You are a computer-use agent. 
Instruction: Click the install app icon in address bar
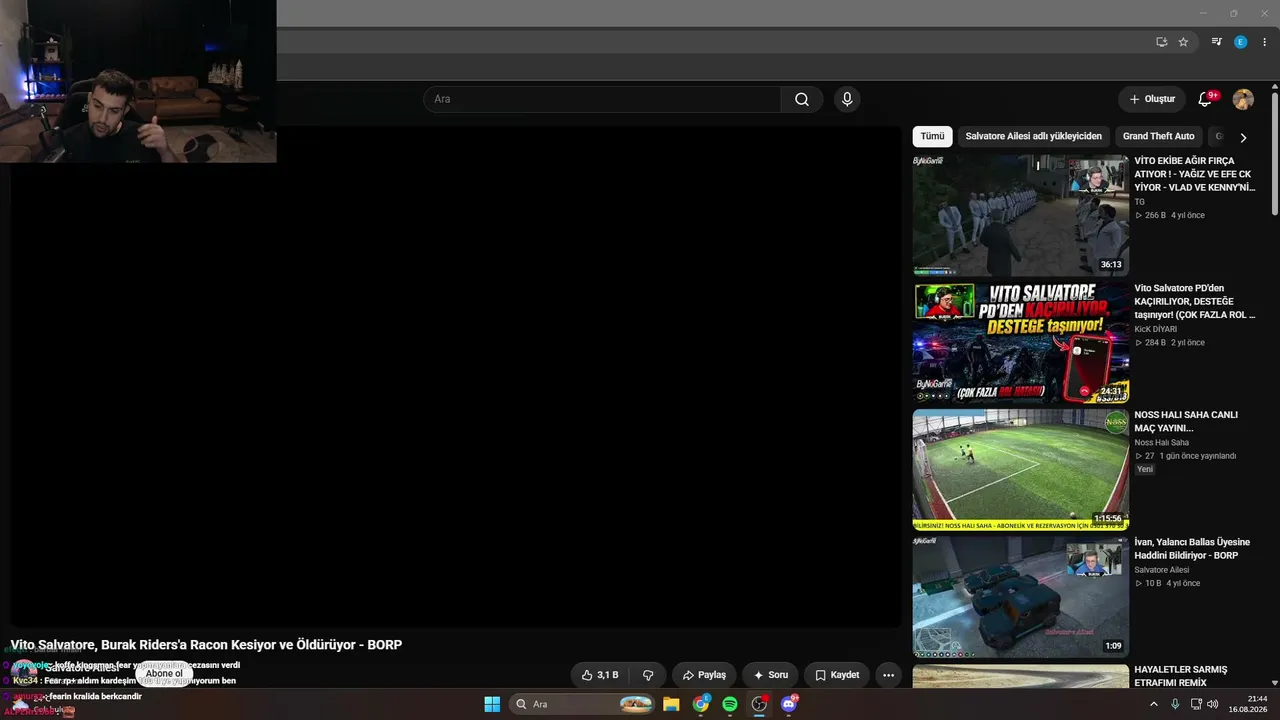[x=1161, y=42]
